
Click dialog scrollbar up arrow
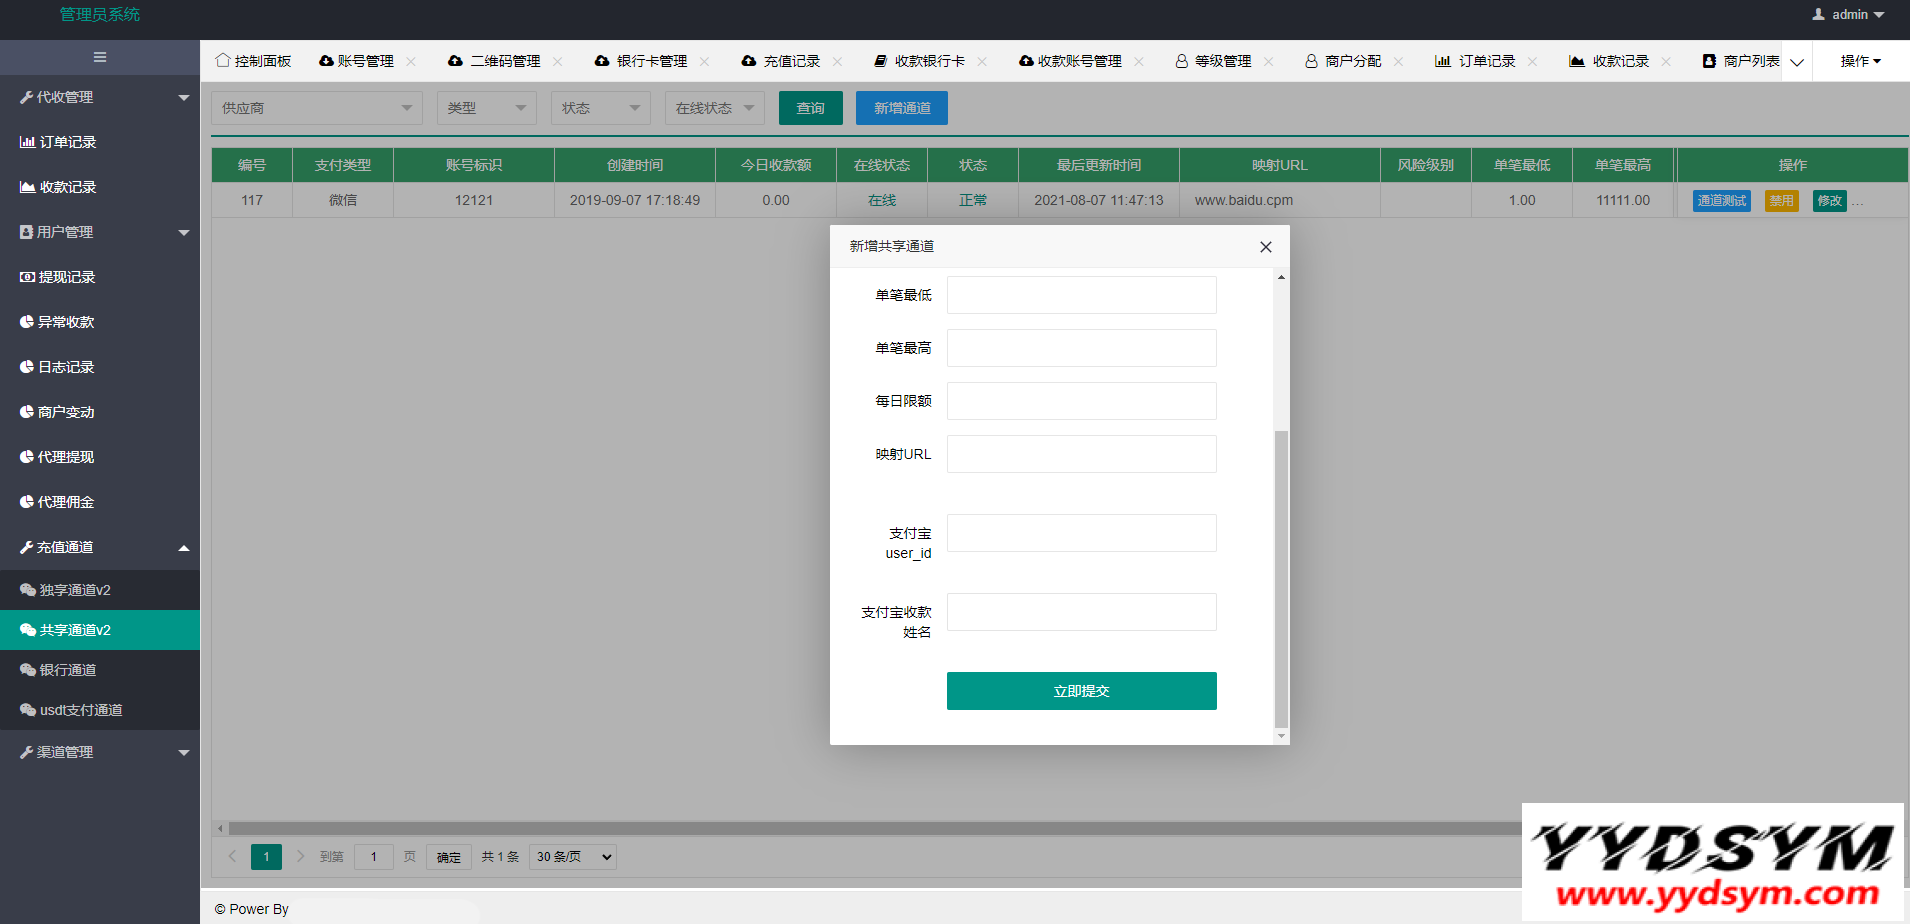pyautogui.click(x=1281, y=277)
